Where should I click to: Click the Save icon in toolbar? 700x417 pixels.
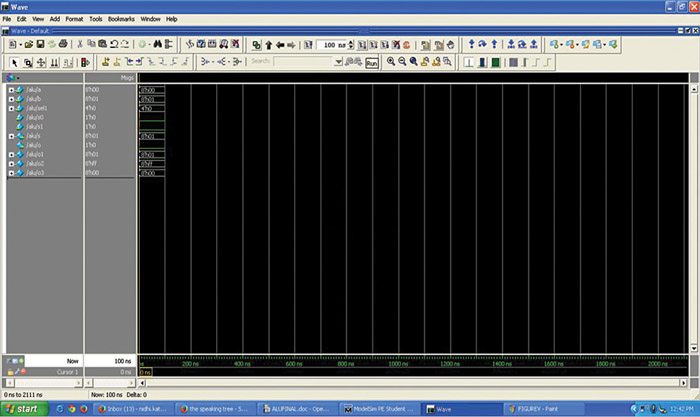[x=39, y=45]
